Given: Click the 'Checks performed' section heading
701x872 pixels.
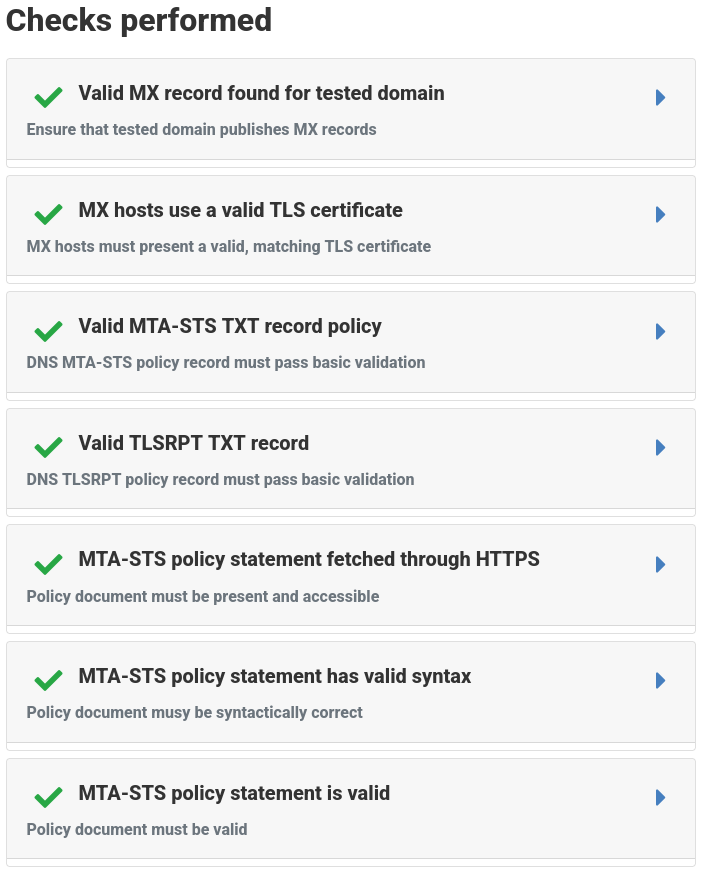Looking at the screenshot, I should [139, 20].
